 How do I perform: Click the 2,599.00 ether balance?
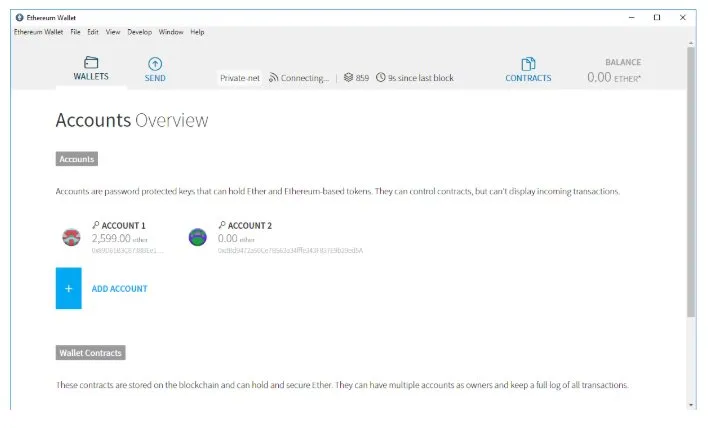click(x=120, y=238)
